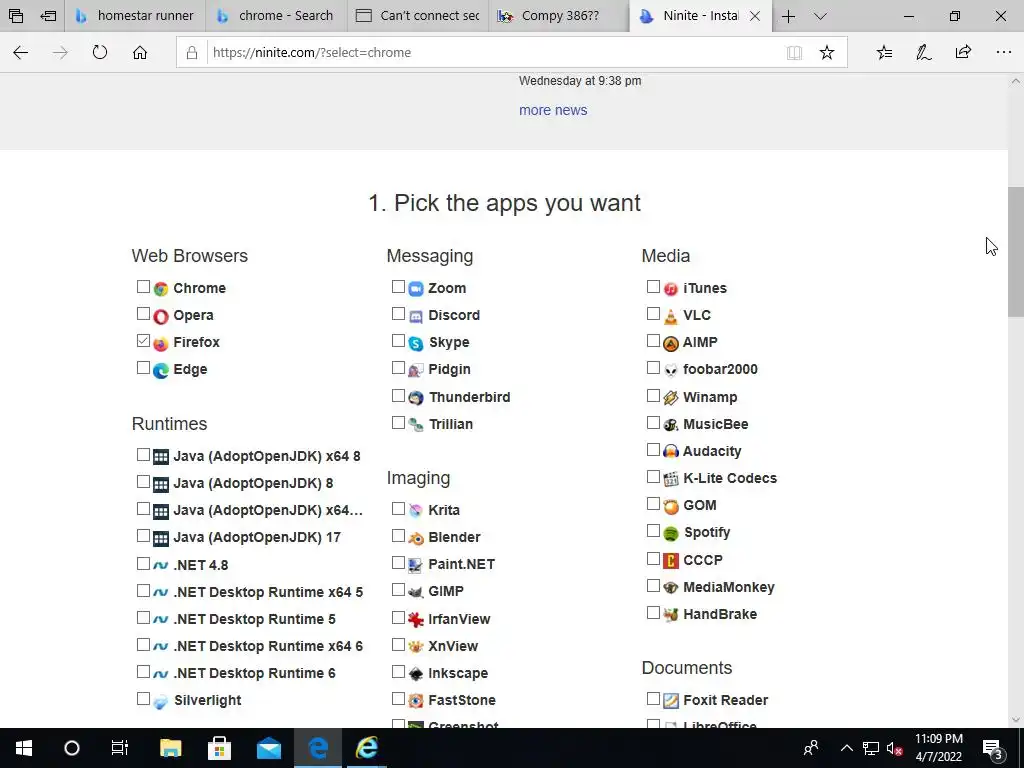Click the muted volume tray icon

click(x=895, y=748)
